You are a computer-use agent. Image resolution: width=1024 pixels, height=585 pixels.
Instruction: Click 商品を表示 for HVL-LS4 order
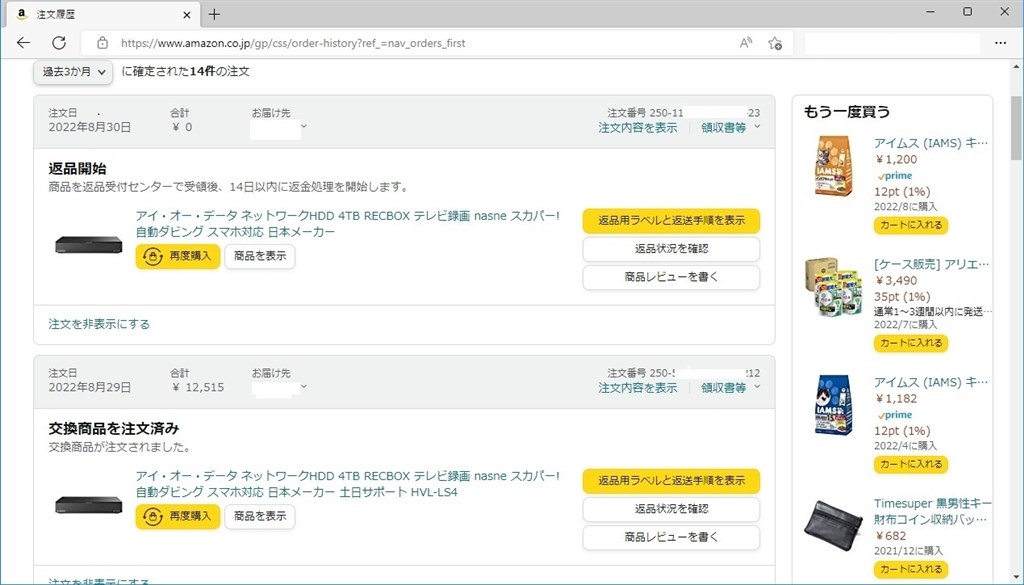(260, 516)
